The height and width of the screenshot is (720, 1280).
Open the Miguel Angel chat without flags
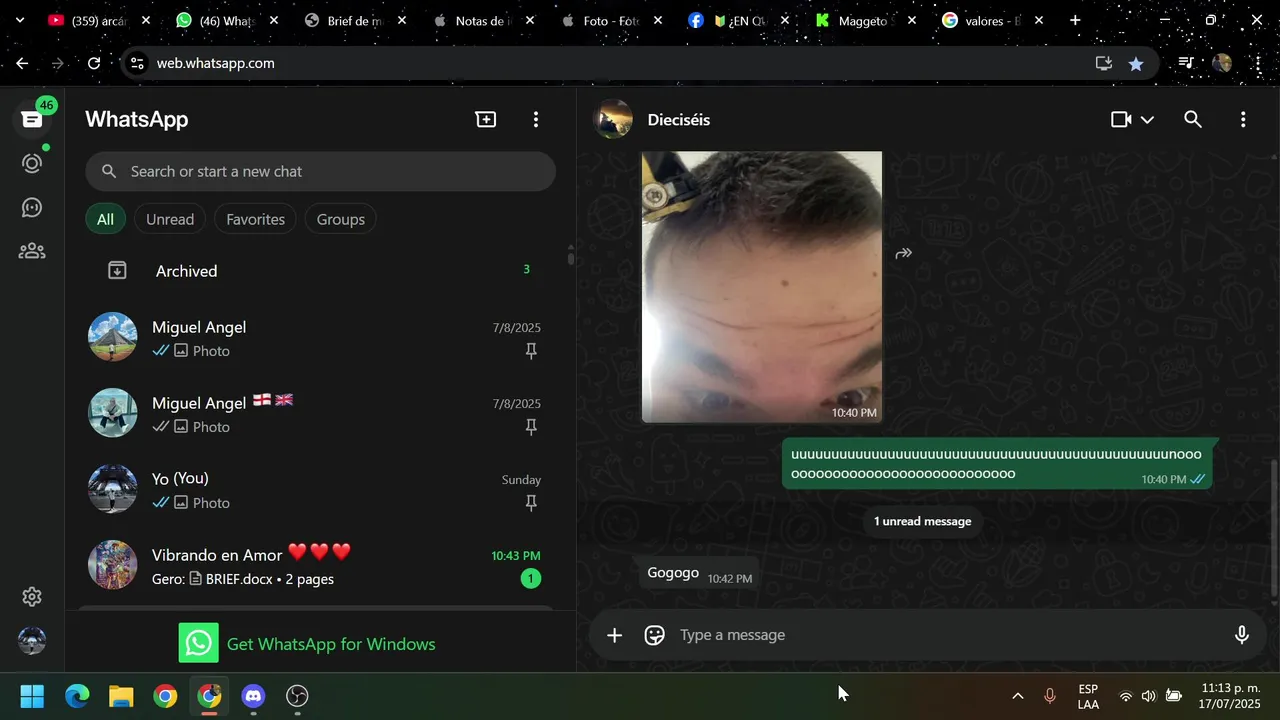click(320, 338)
